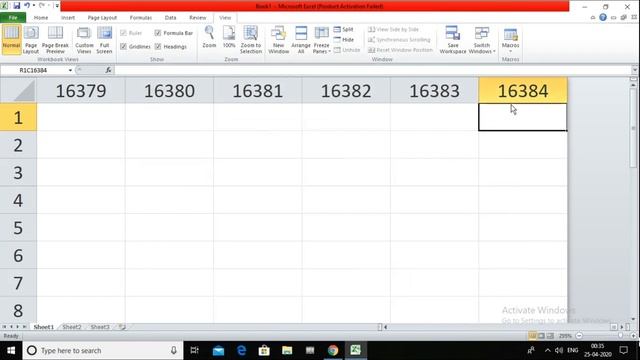
Task: Open a New Window
Action: click(278, 39)
